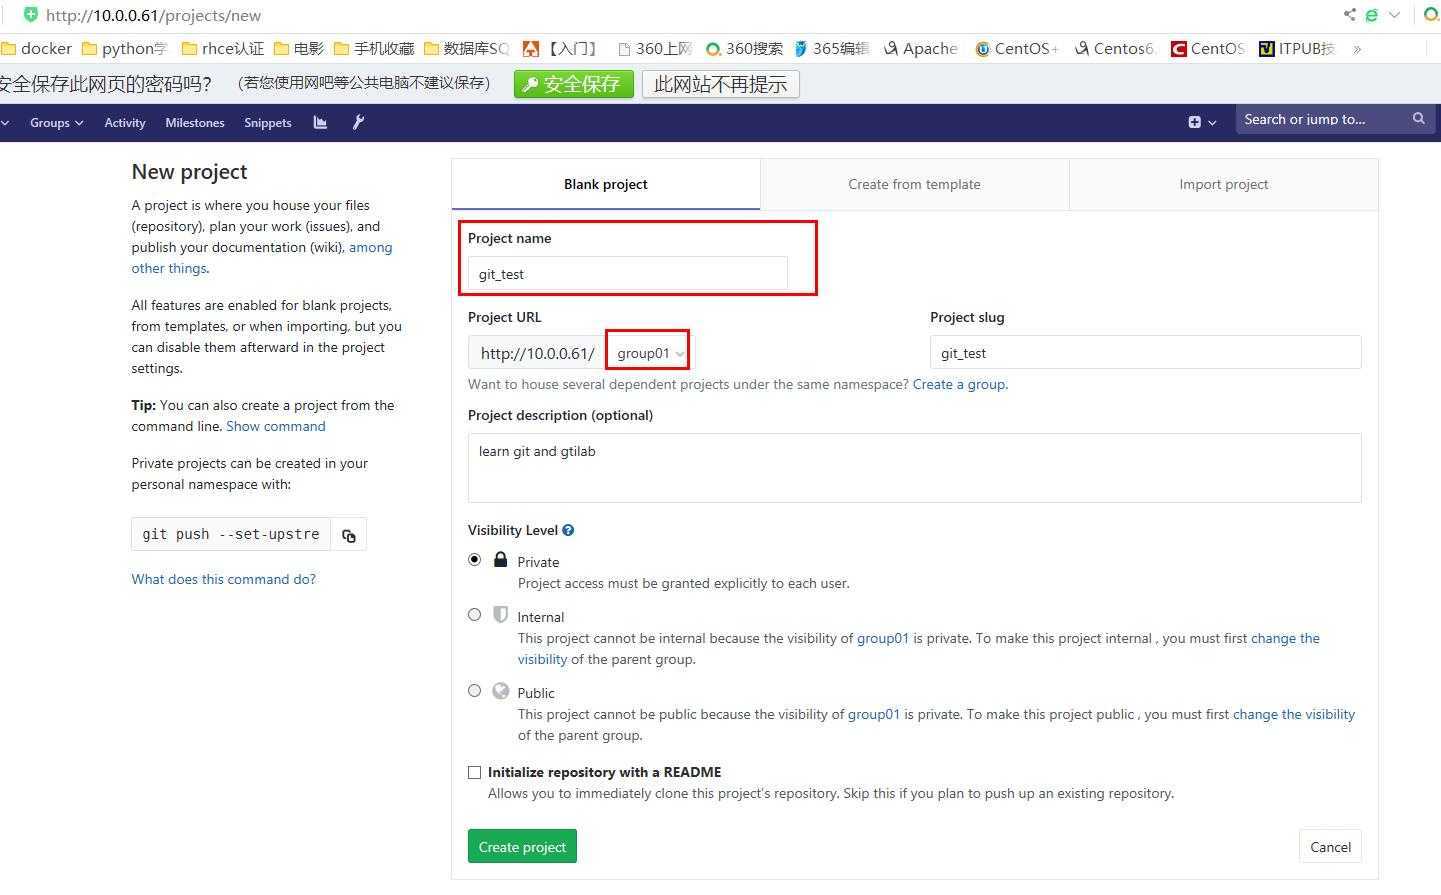Open the docker bookmark folder
Viewport: 1441px width, 895px height.
pos(37,48)
